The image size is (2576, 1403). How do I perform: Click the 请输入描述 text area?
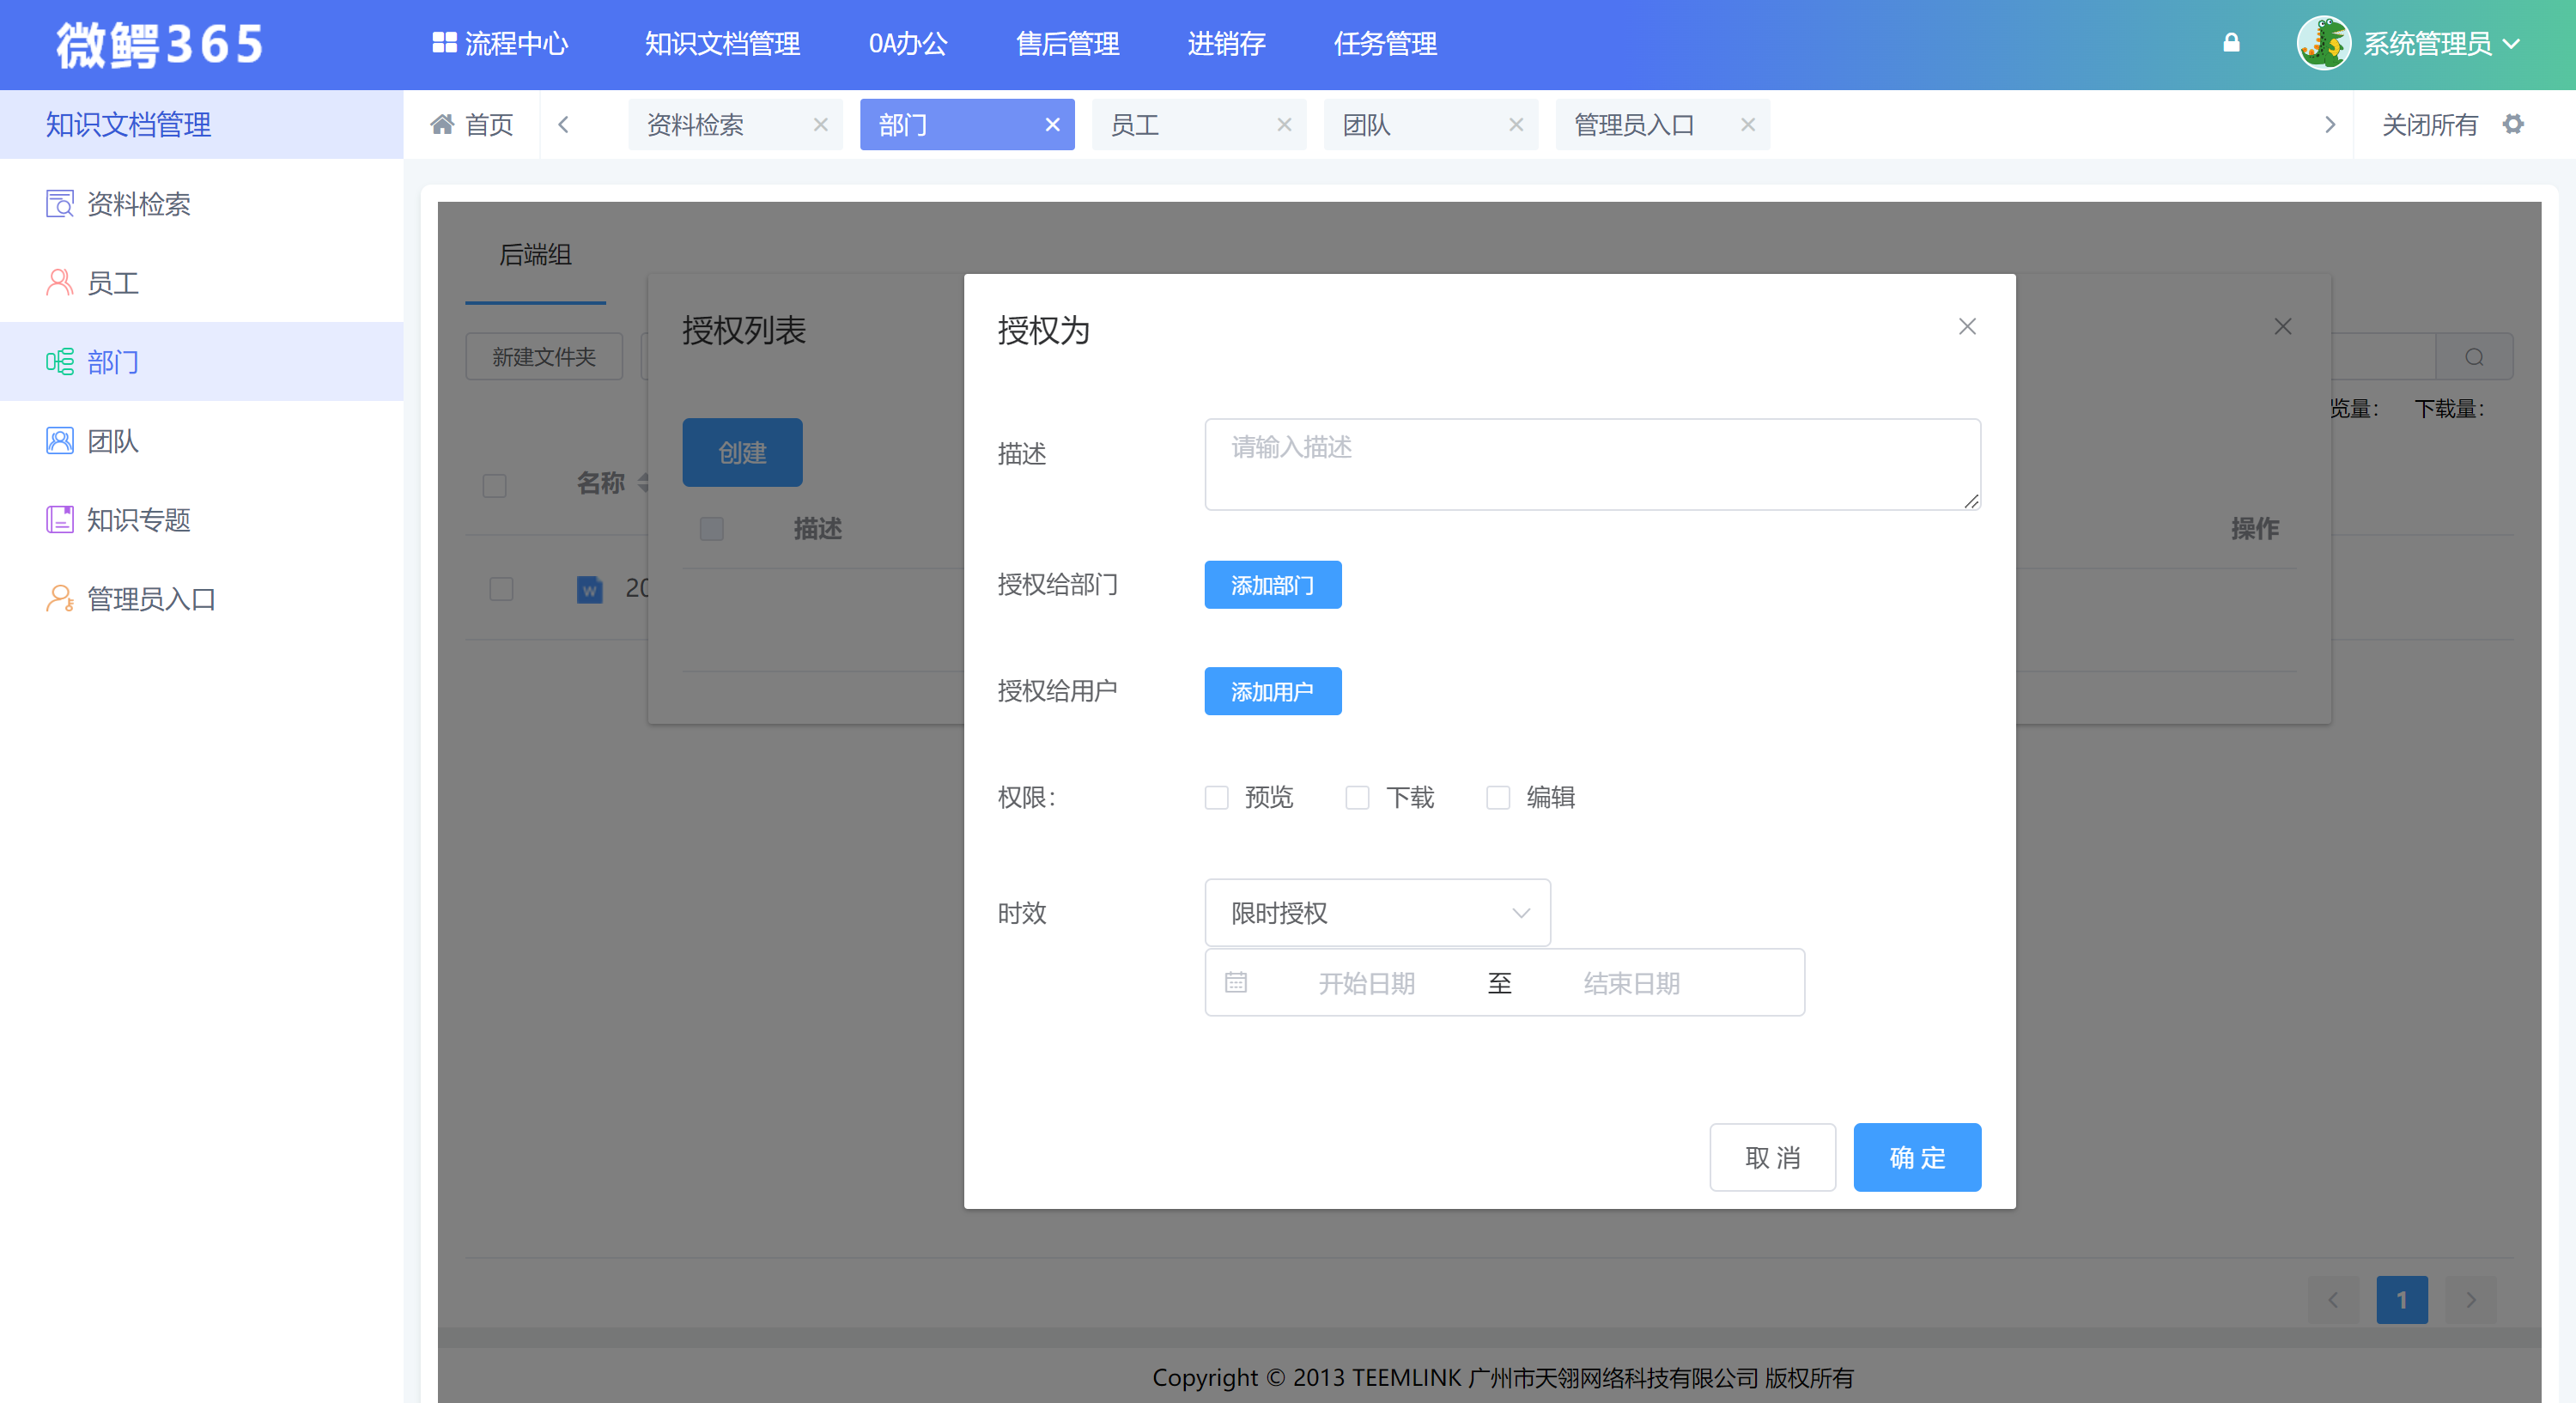pyautogui.click(x=1592, y=463)
